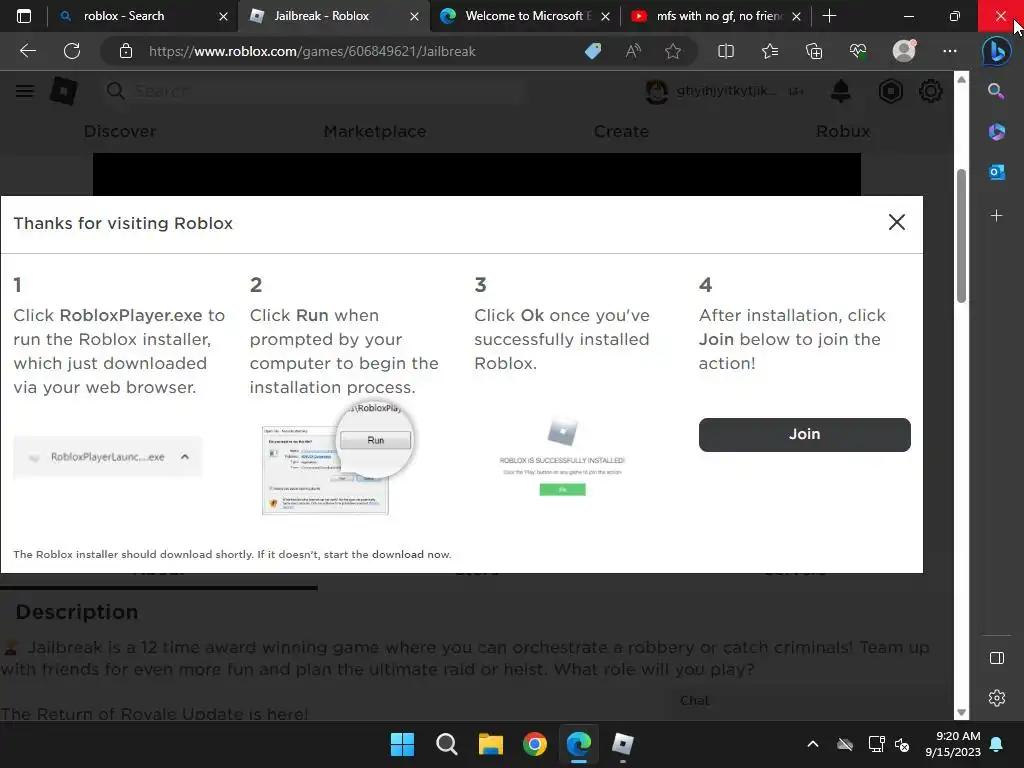Go back using browser back arrow
Image resolution: width=1024 pixels, height=768 pixels.
click(27, 51)
